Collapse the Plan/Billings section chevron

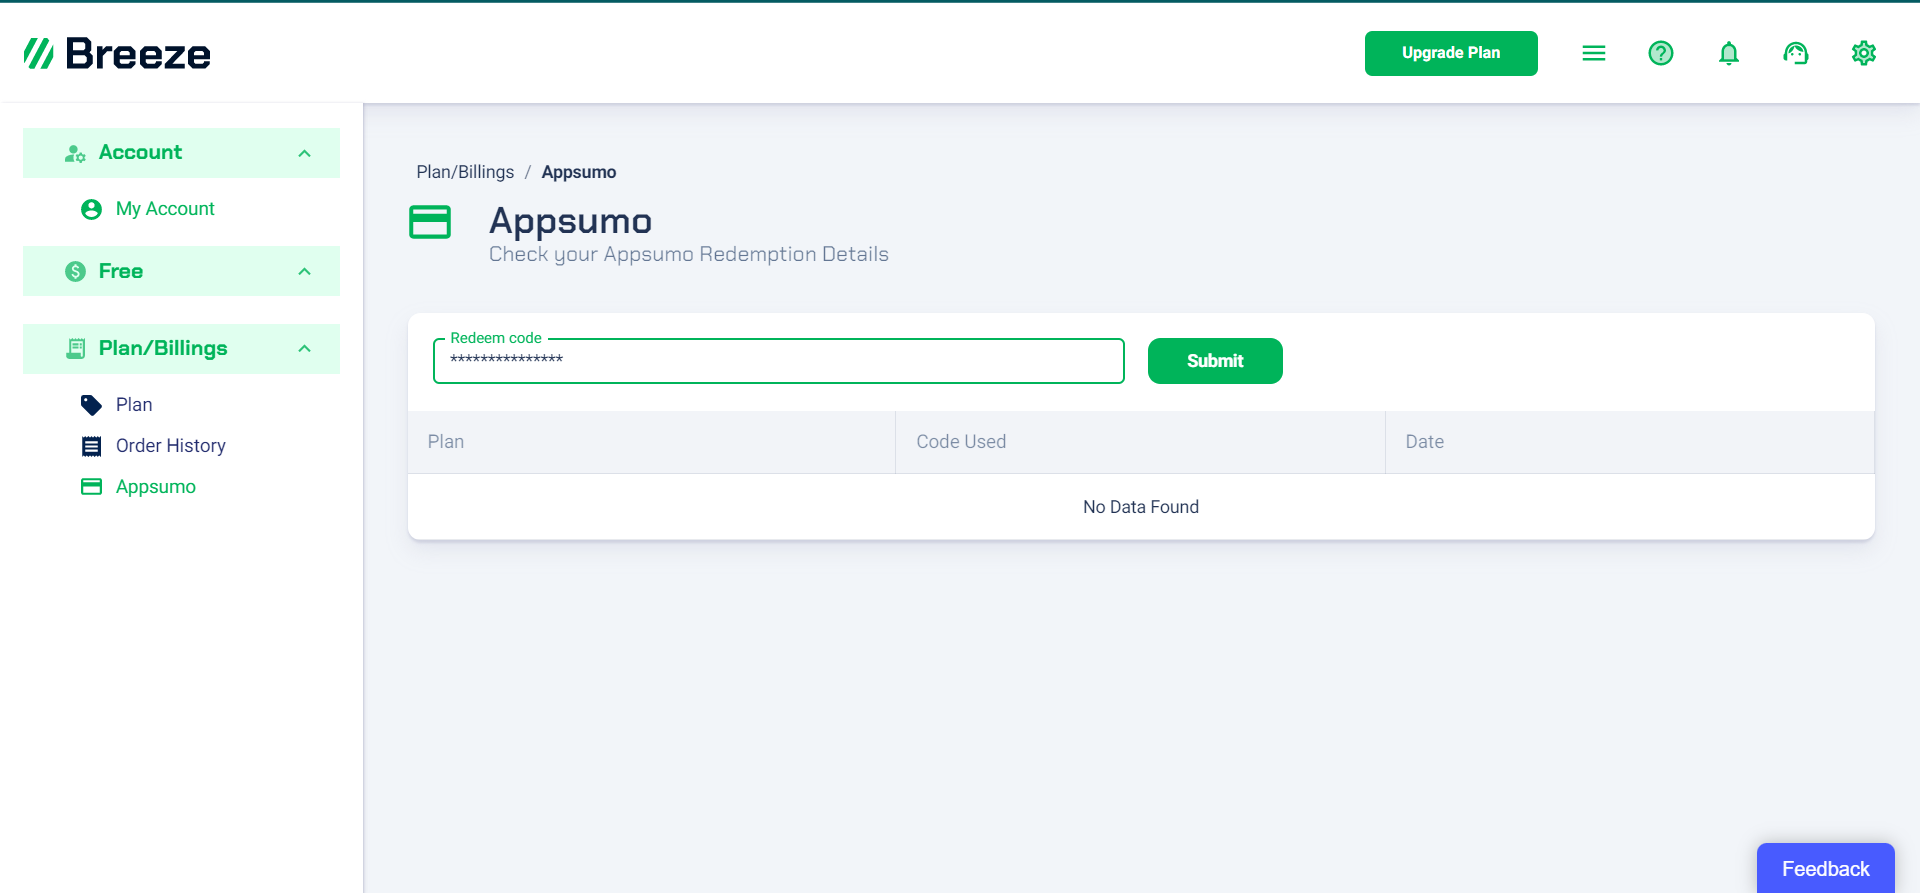(305, 348)
